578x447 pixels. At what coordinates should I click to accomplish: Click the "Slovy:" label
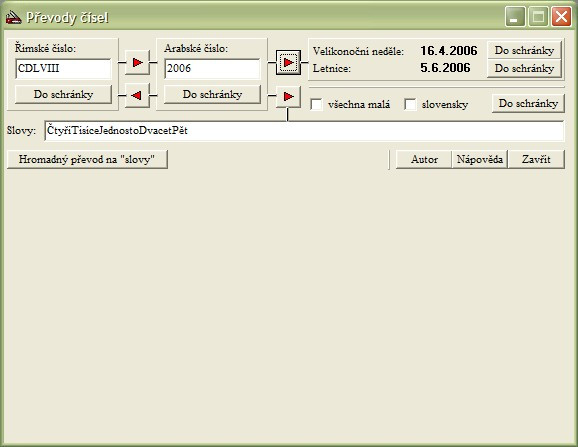tap(21, 130)
